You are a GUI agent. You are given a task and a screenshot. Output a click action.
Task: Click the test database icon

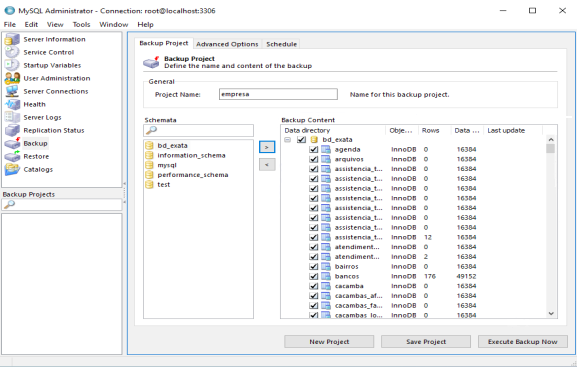click(x=149, y=184)
